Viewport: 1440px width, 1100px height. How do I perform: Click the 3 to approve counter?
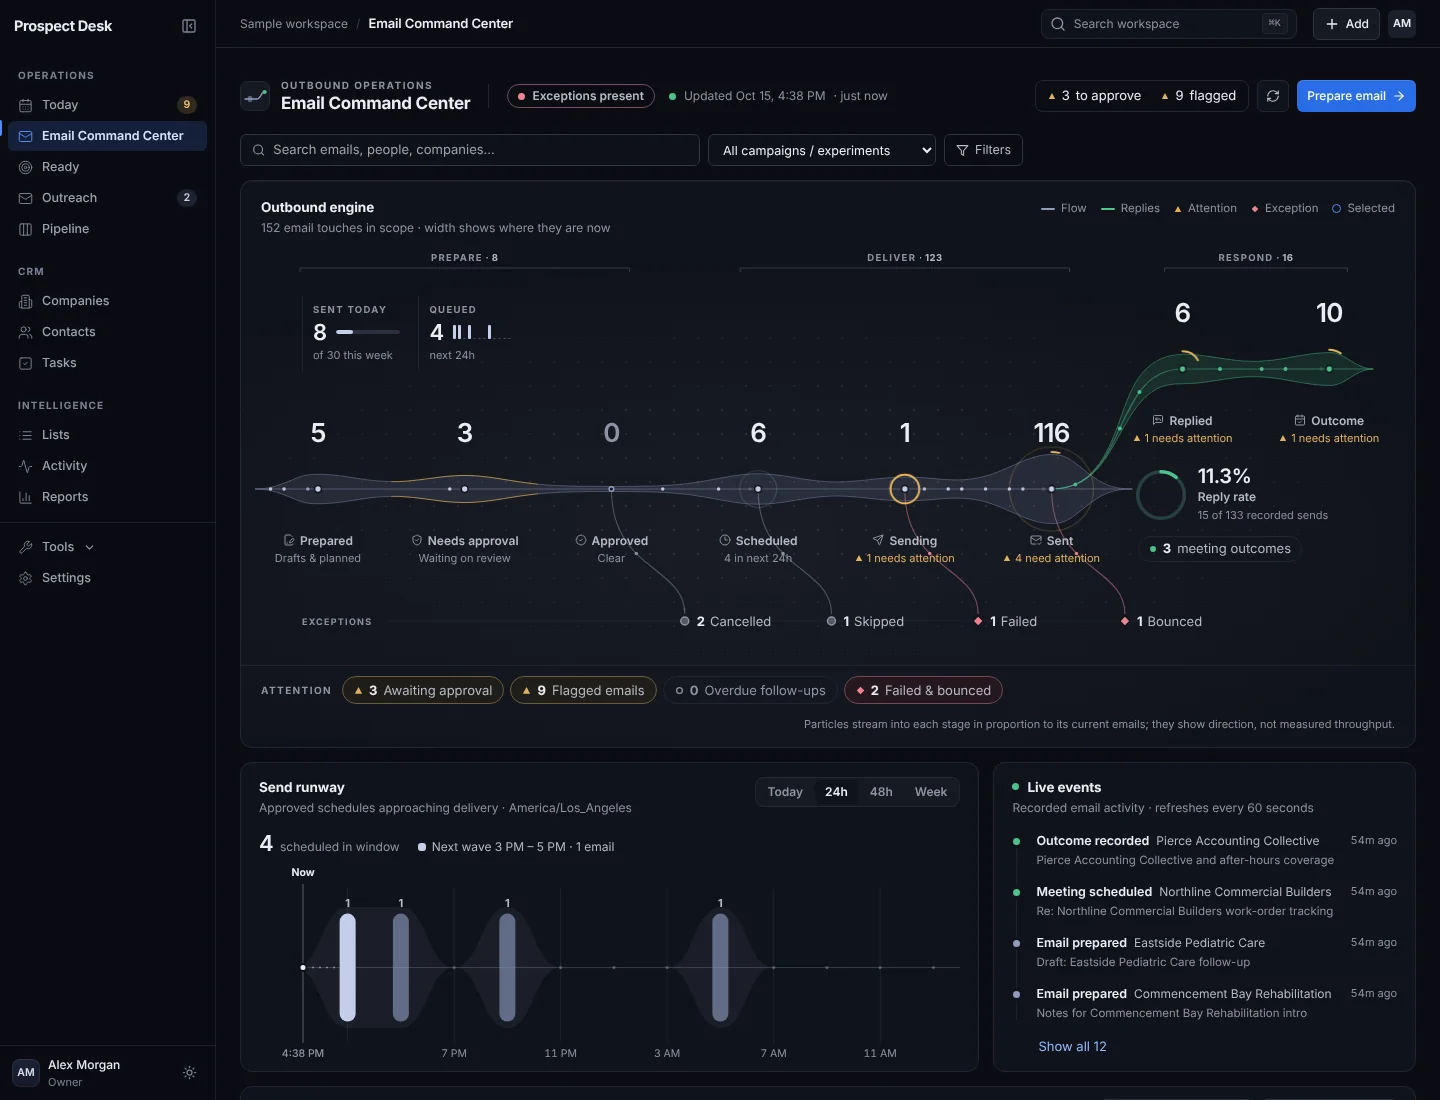[1094, 96]
